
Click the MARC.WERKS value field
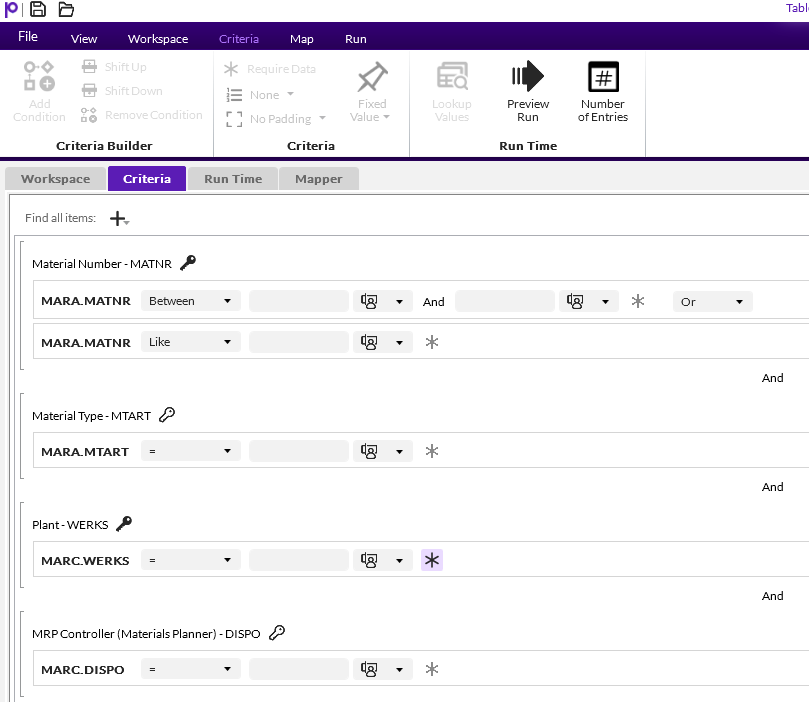[299, 560]
